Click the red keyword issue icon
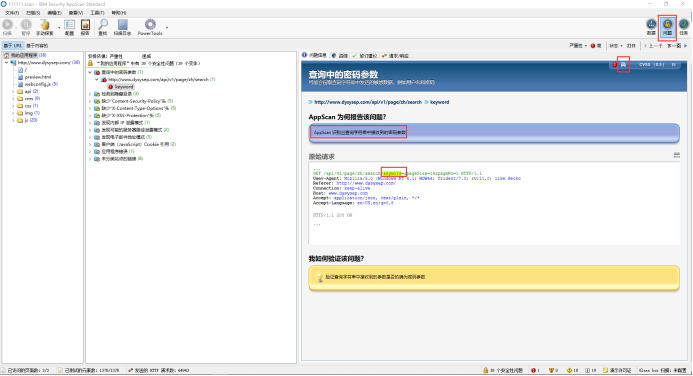This screenshot has width=693, height=376. tap(110, 87)
